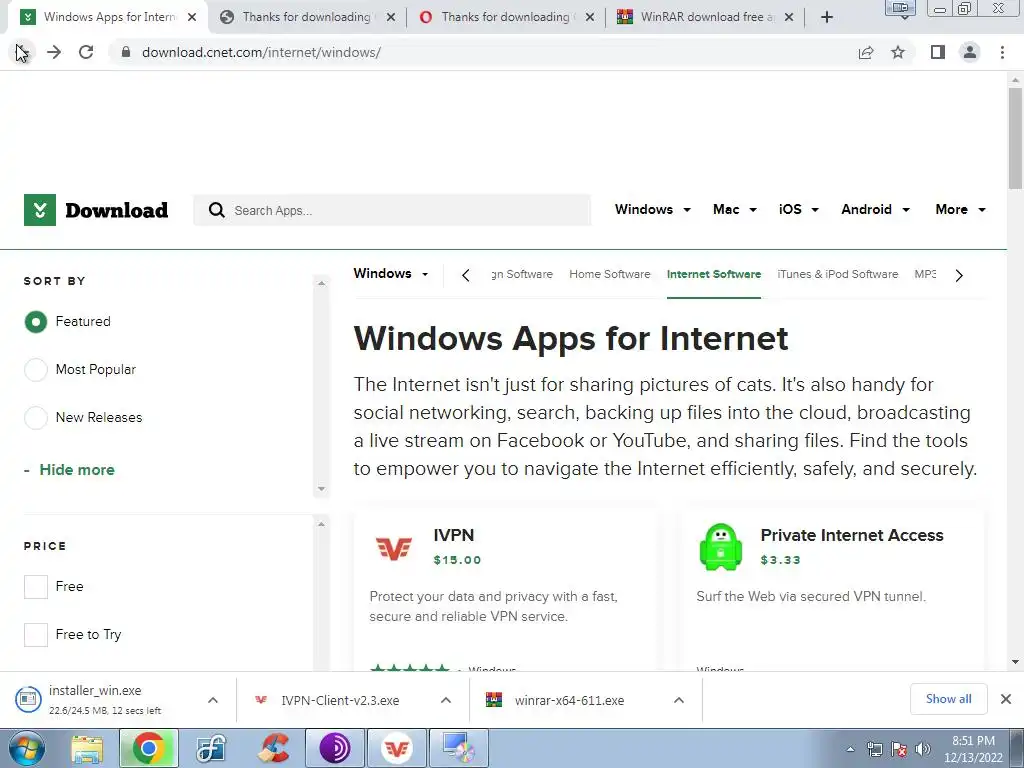The height and width of the screenshot is (768, 1024).
Task: Open the Chrome profile avatar
Action: 970,52
